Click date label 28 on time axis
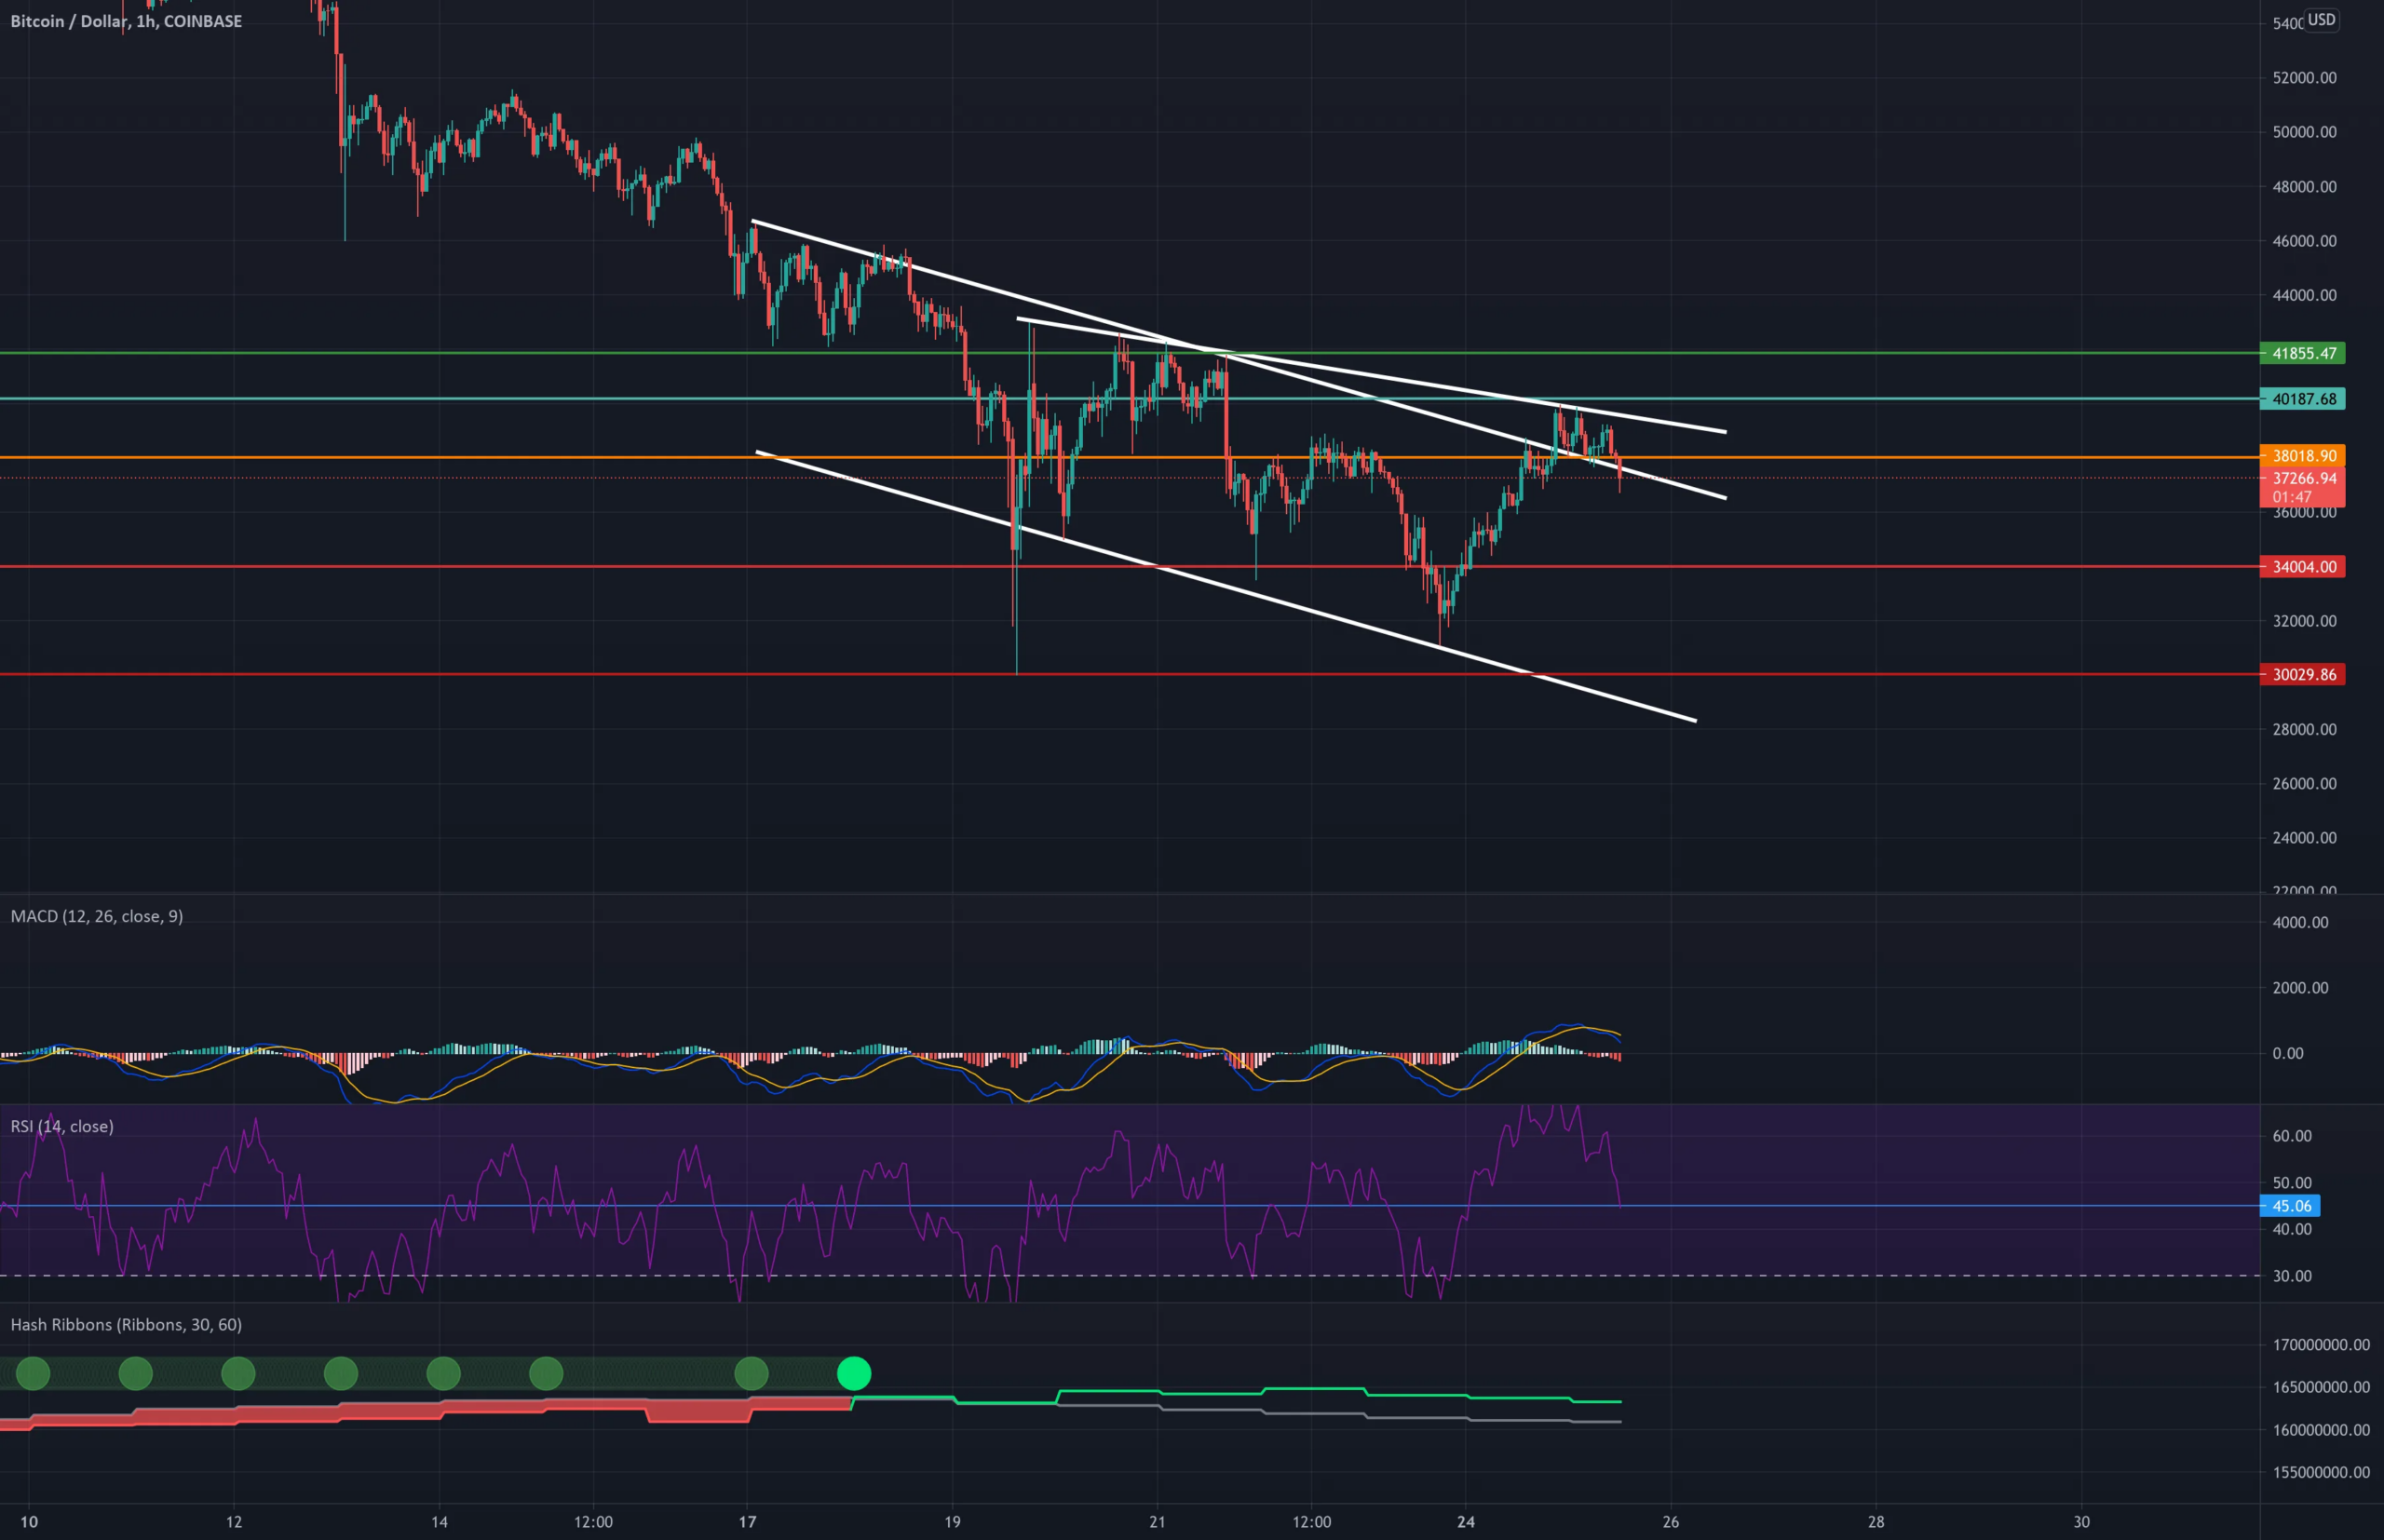Viewport: 2384px width, 1540px height. coord(1876,1522)
